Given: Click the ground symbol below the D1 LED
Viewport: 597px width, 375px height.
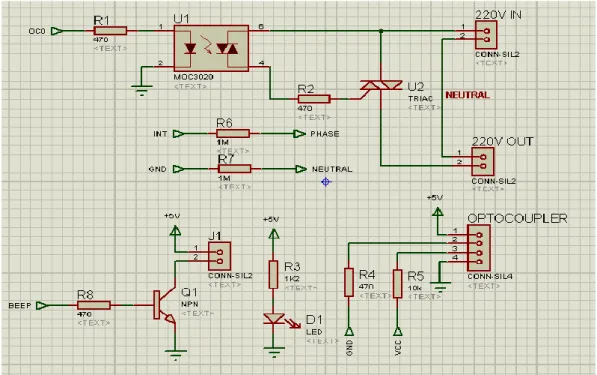Looking at the screenshot, I should pyautogui.click(x=274, y=352).
